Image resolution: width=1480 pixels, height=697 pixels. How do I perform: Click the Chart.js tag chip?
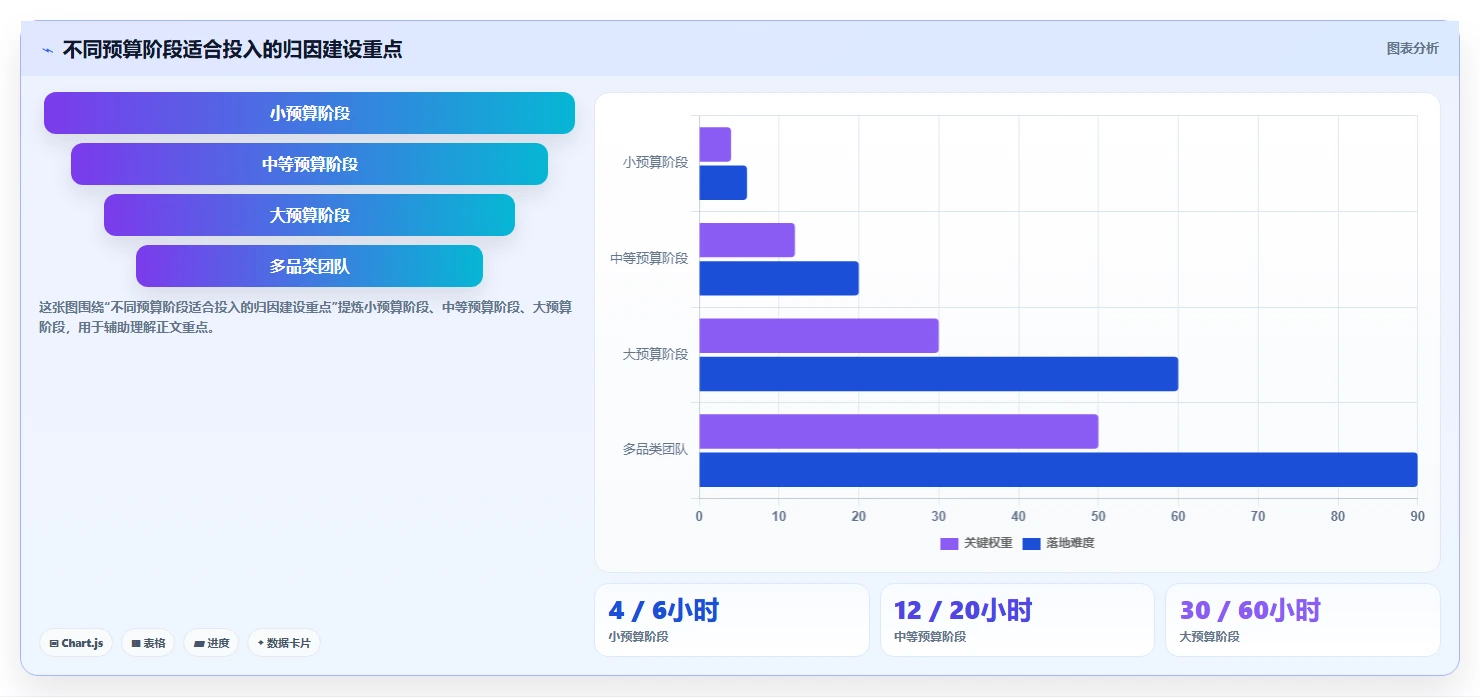76,643
